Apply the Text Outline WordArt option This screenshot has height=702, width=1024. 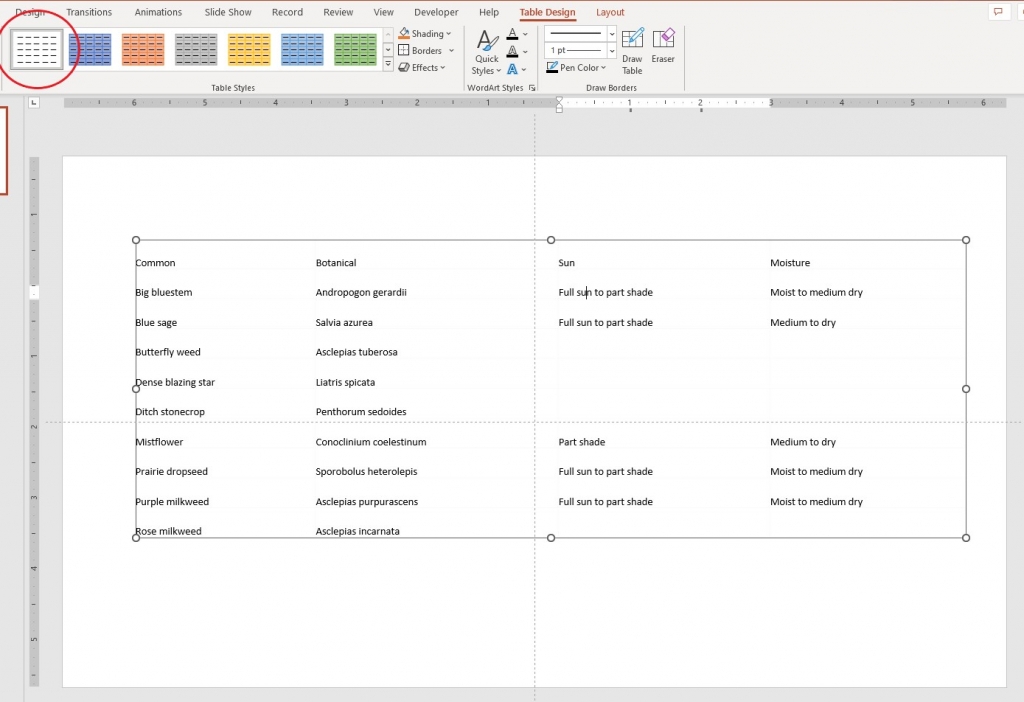point(513,50)
